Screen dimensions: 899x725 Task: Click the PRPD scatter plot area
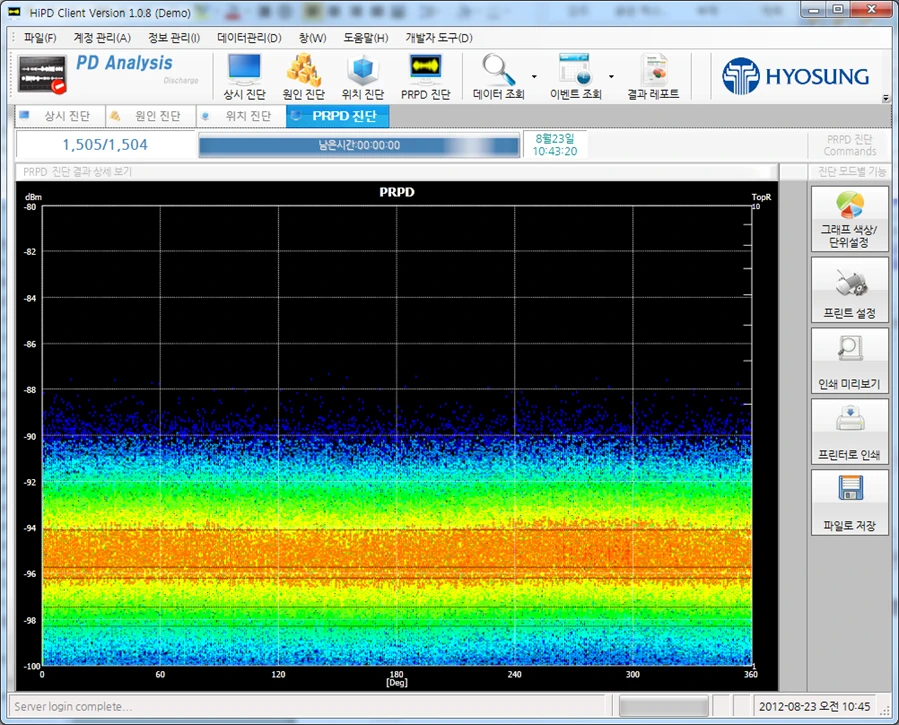tap(397, 436)
